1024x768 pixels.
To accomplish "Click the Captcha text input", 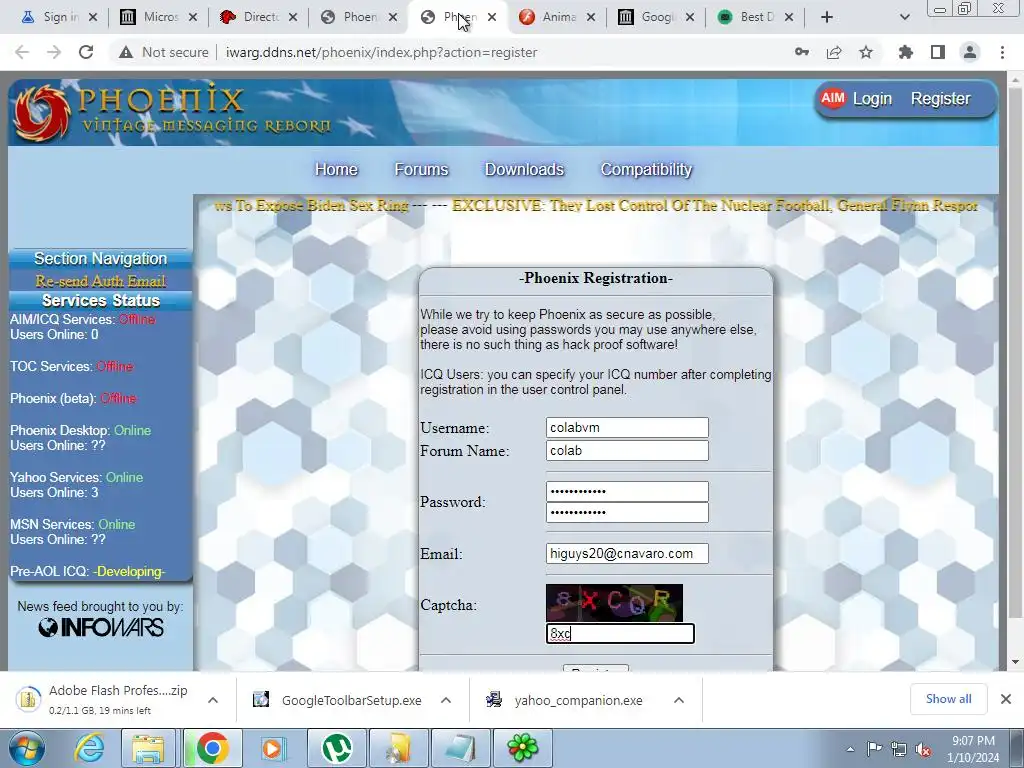I will point(620,633).
